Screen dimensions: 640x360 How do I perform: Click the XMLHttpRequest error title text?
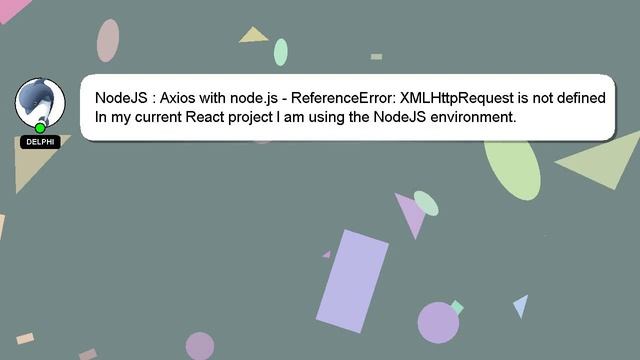(350, 98)
